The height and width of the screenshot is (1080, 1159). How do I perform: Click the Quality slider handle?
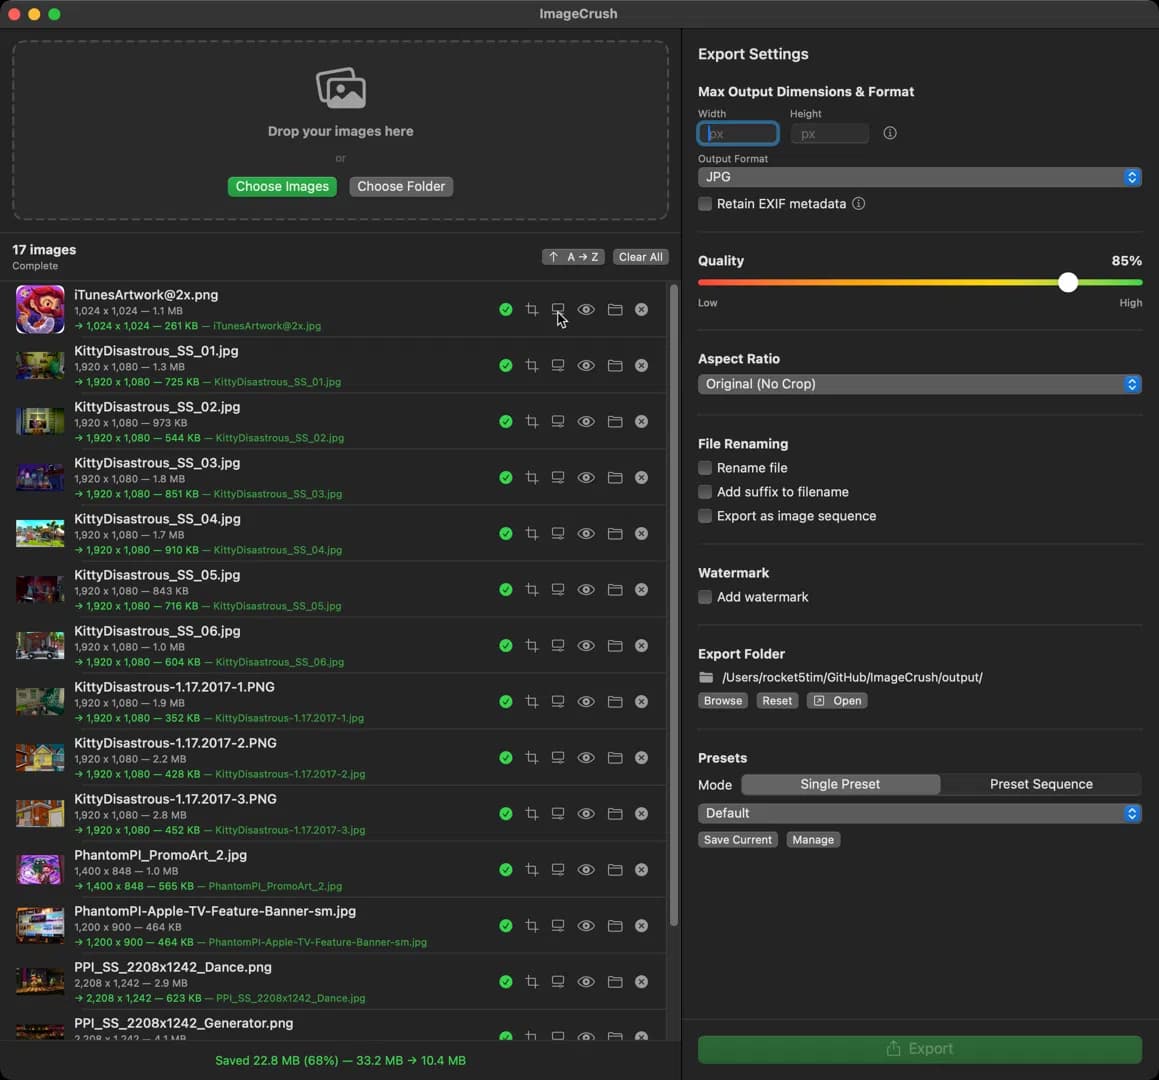pyautogui.click(x=1067, y=282)
